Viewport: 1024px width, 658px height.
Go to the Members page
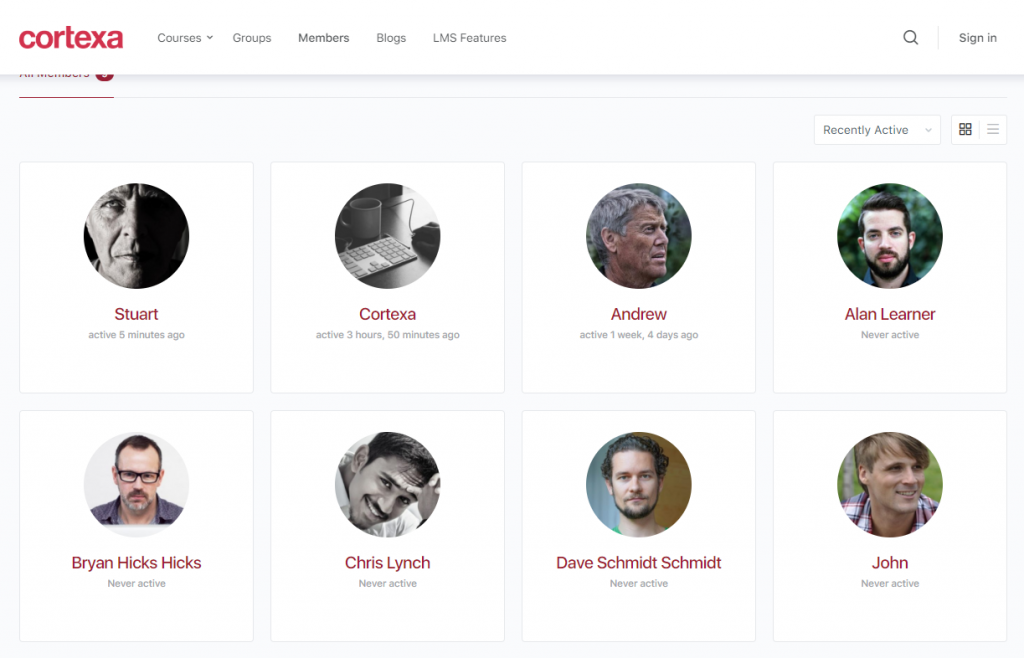tap(323, 38)
